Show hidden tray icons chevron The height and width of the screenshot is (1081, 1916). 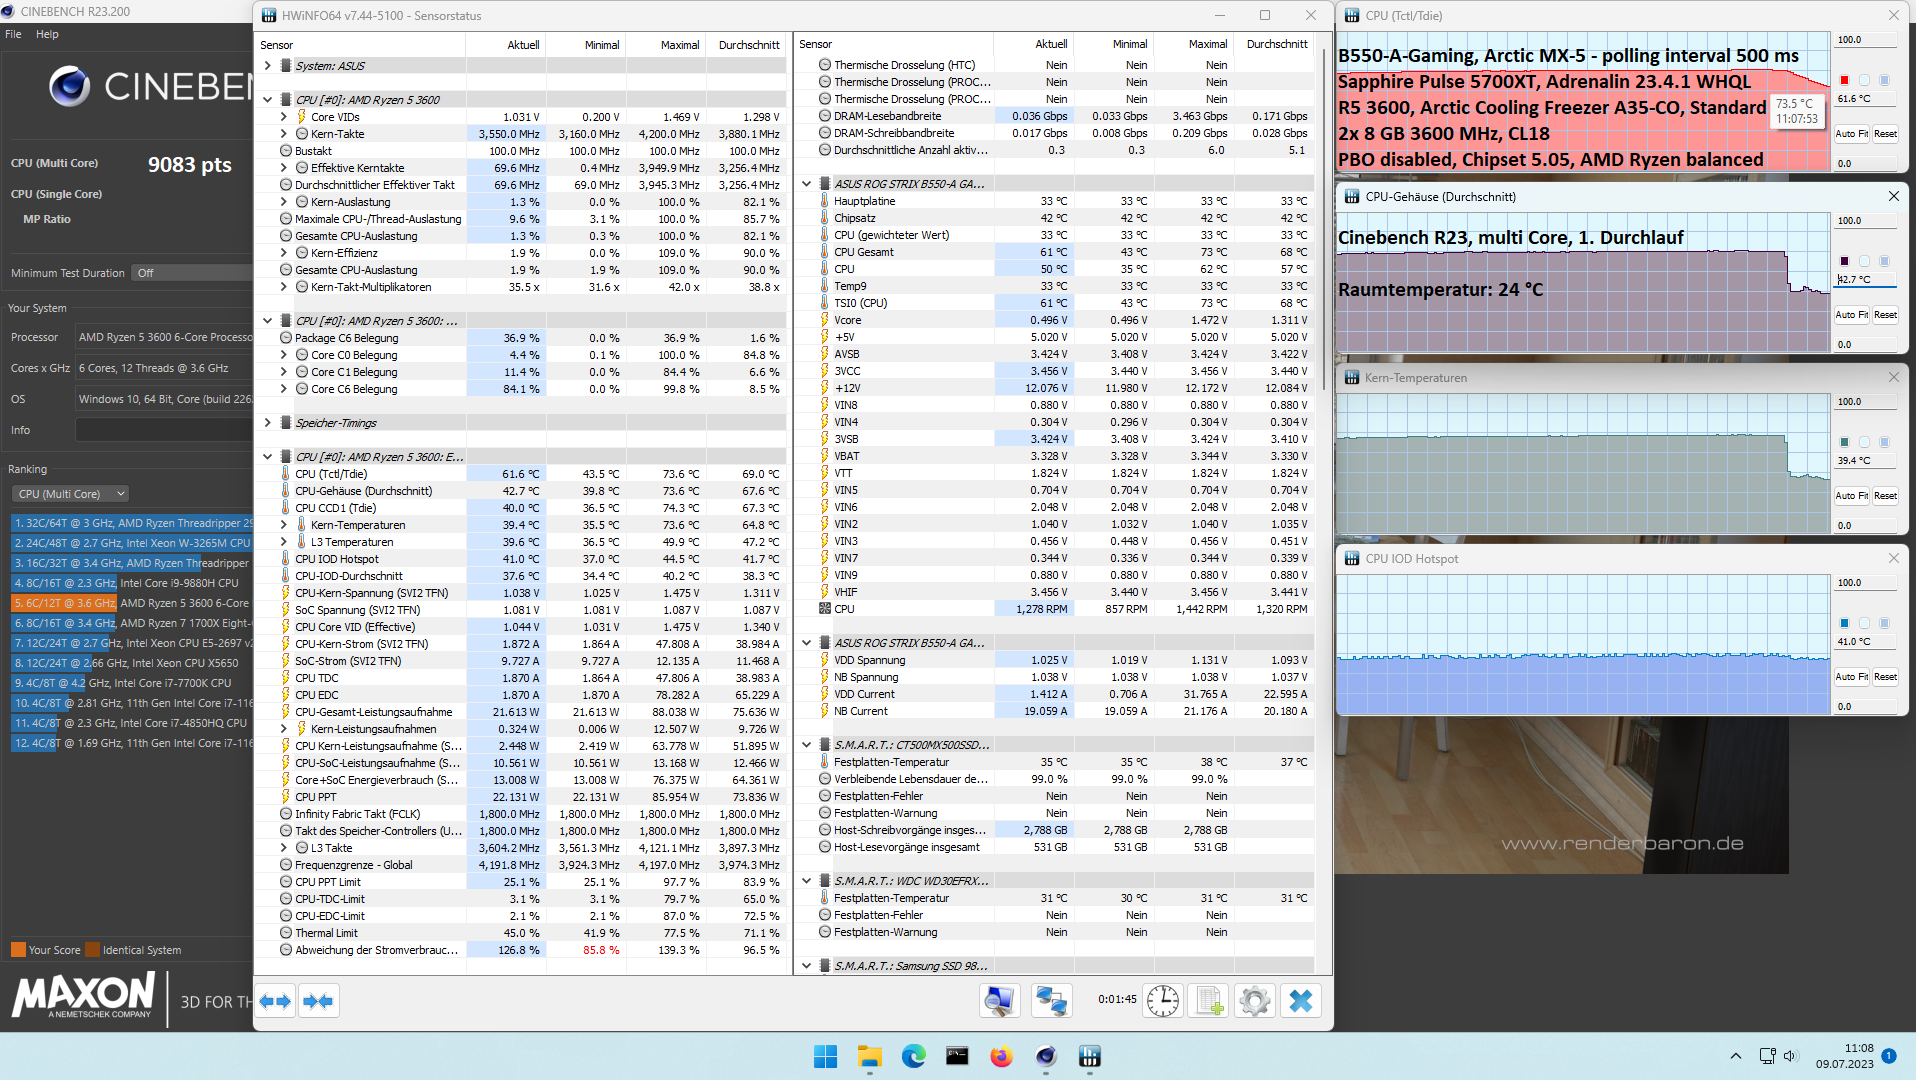click(1736, 1056)
